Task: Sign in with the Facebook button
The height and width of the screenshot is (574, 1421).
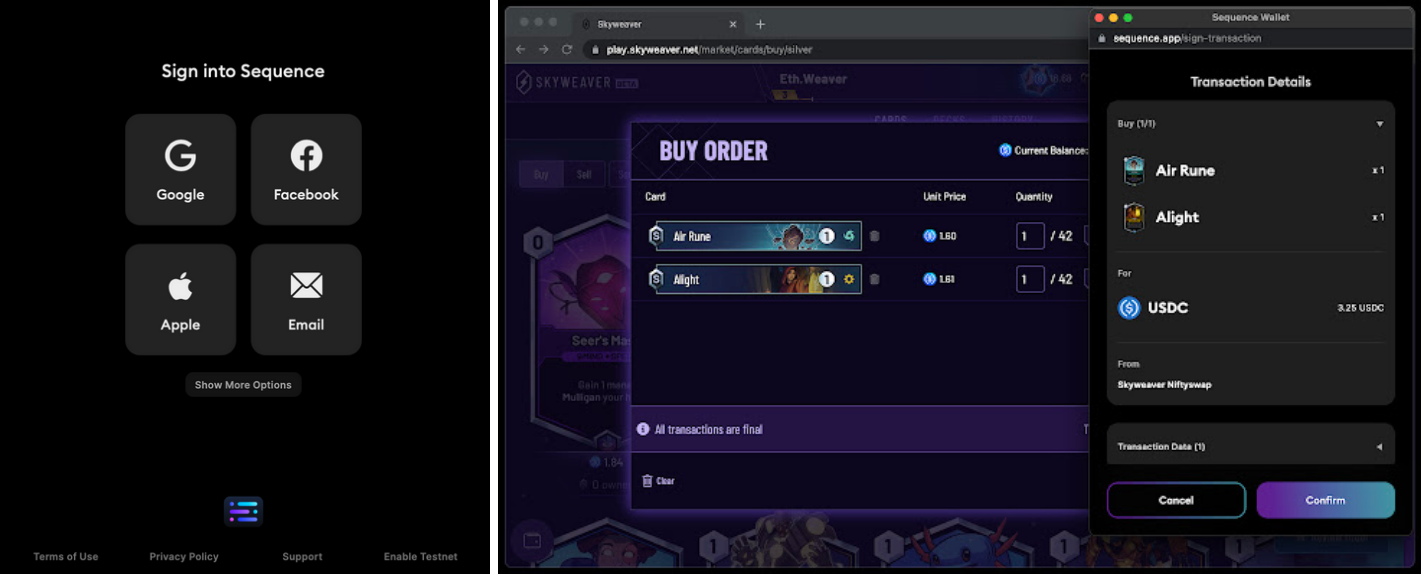Action: (306, 169)
